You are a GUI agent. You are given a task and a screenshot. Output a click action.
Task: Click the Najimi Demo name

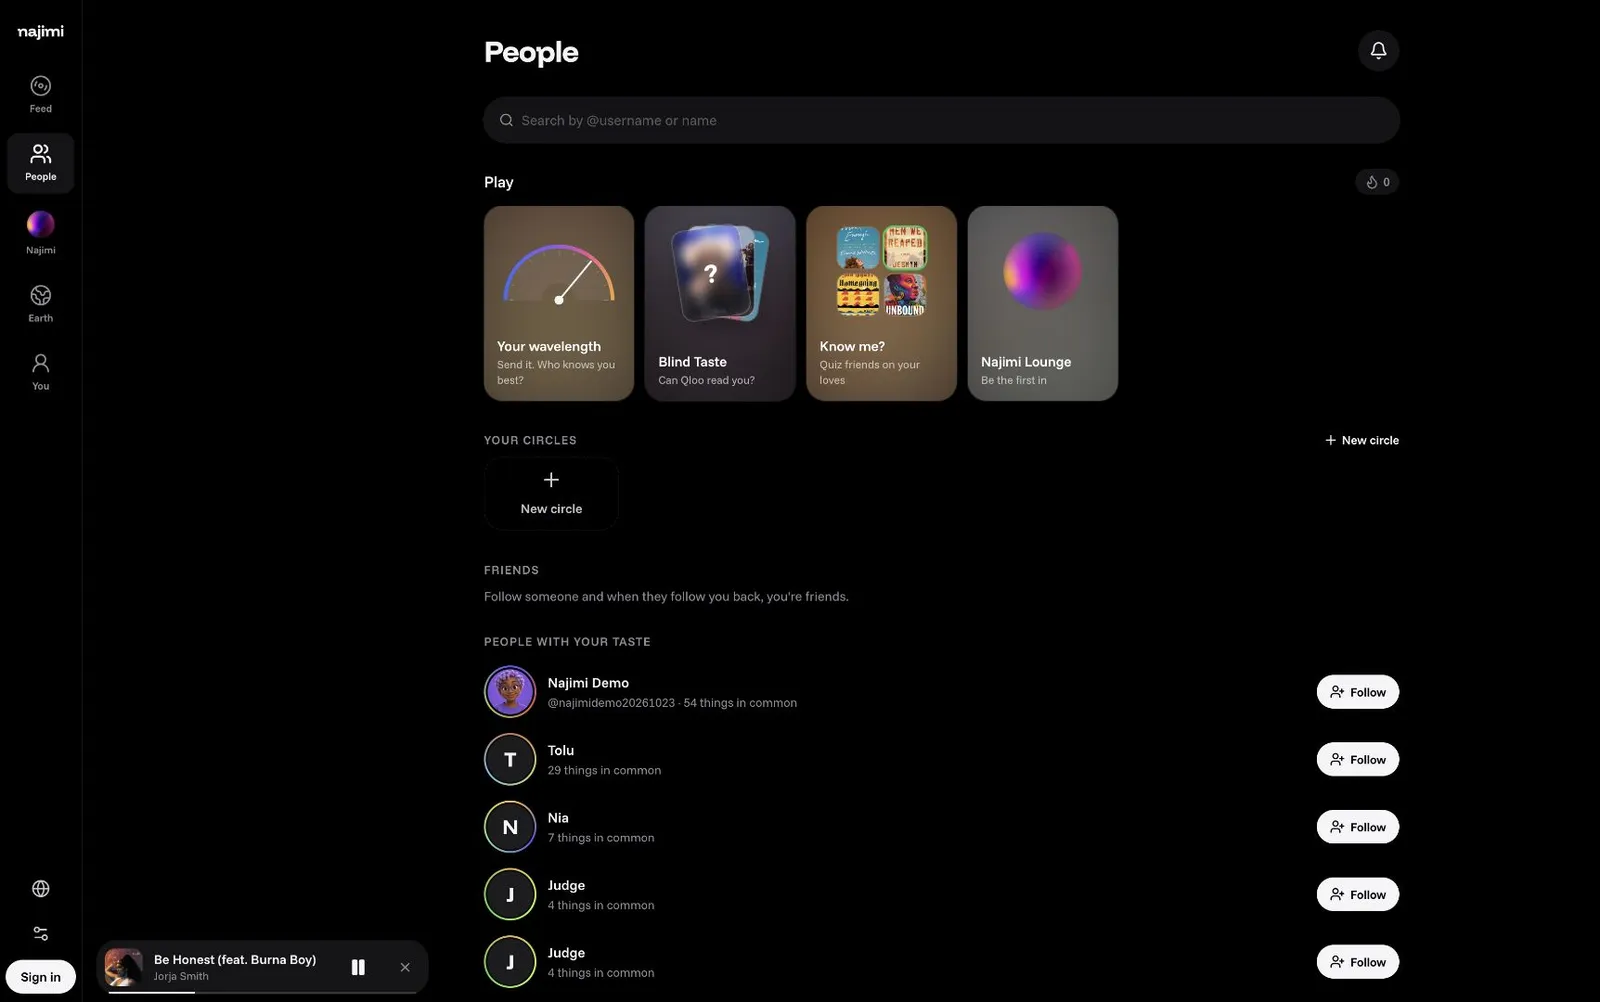coord(588,683)
